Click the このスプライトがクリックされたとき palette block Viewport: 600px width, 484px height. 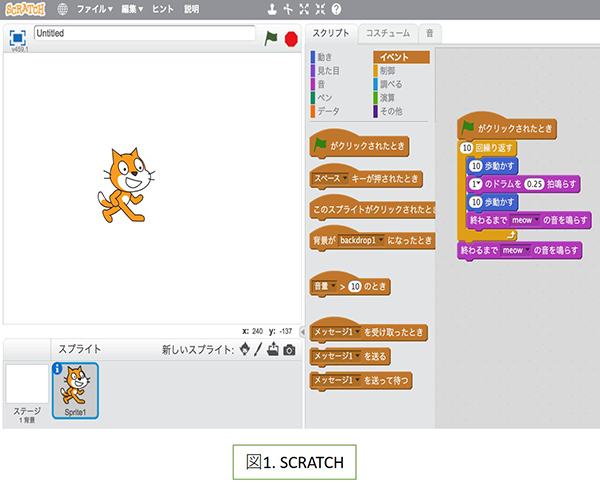[372, 209]
